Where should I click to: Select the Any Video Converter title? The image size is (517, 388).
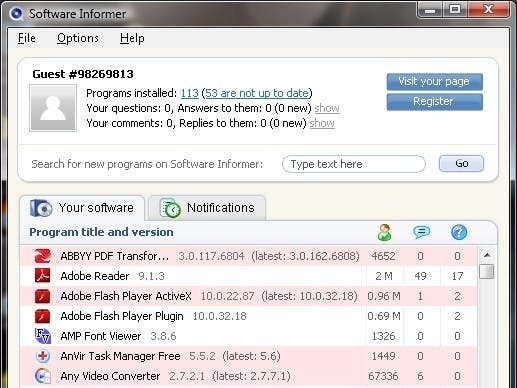coord(110,376)
